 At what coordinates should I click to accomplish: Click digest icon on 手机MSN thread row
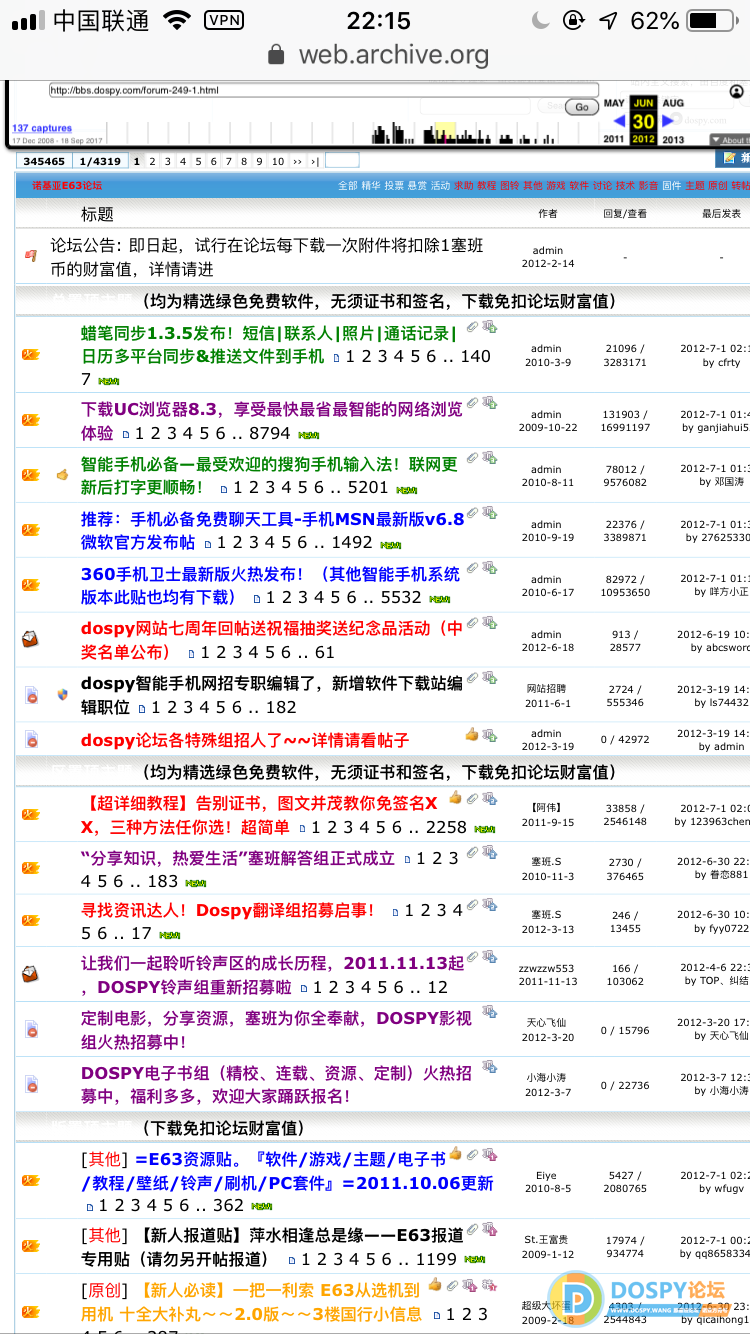489,511
